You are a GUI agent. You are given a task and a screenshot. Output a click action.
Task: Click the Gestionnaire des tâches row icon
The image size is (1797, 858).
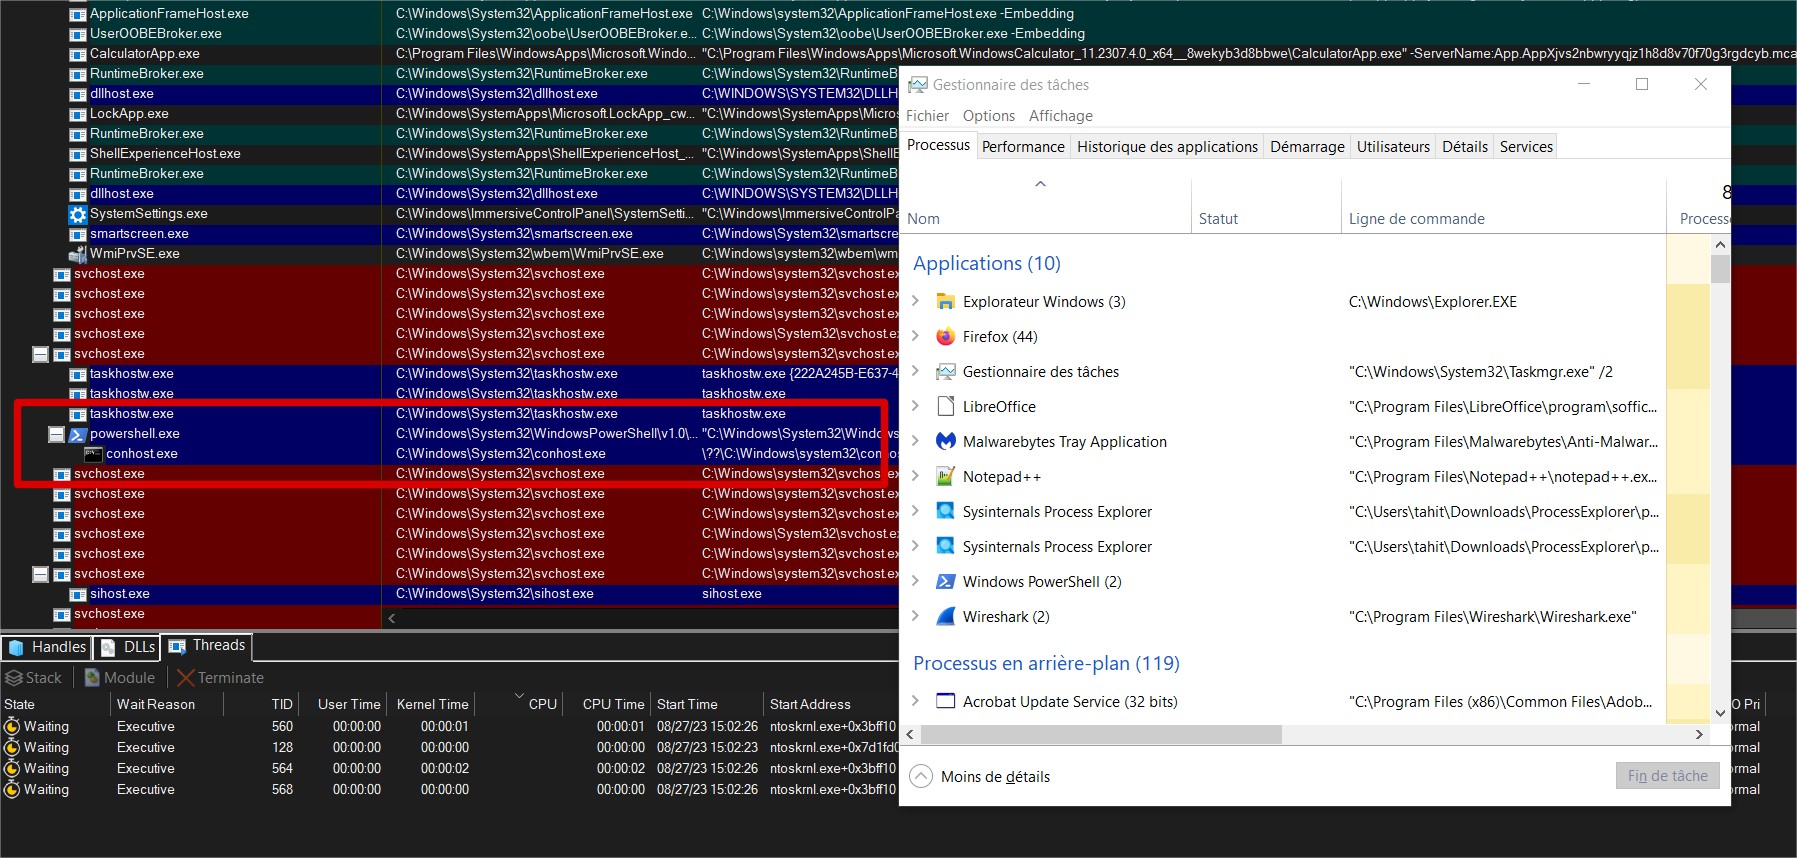tap(945, 371)
